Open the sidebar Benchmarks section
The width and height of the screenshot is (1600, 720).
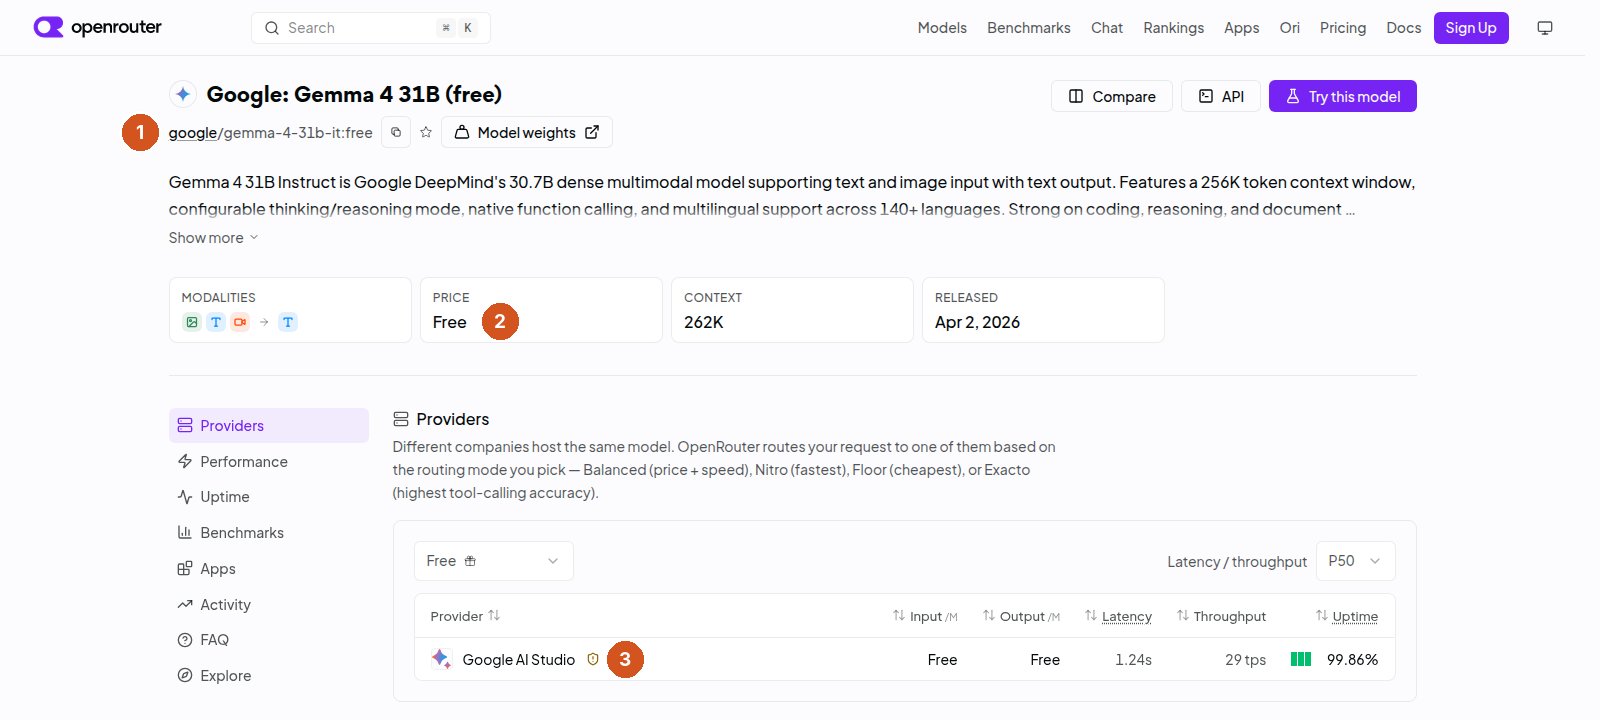click(x=269, y=533)
